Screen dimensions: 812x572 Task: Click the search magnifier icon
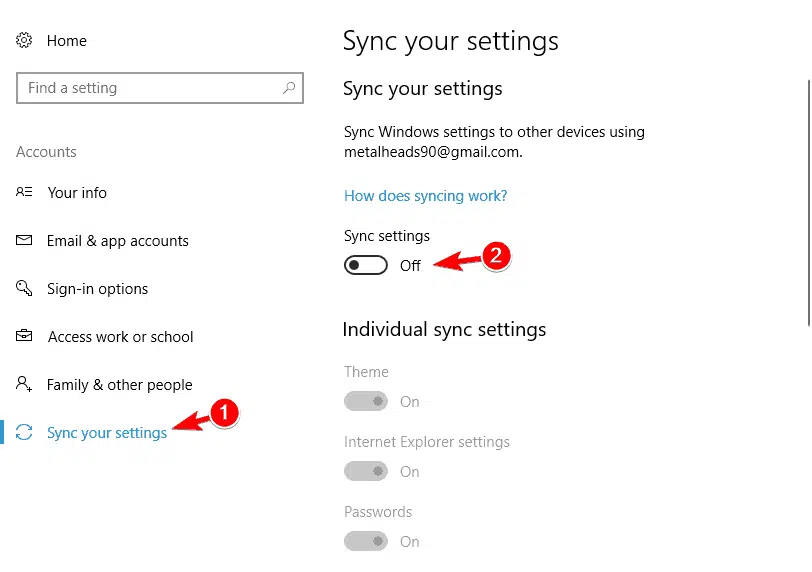[x=289, y=88]
